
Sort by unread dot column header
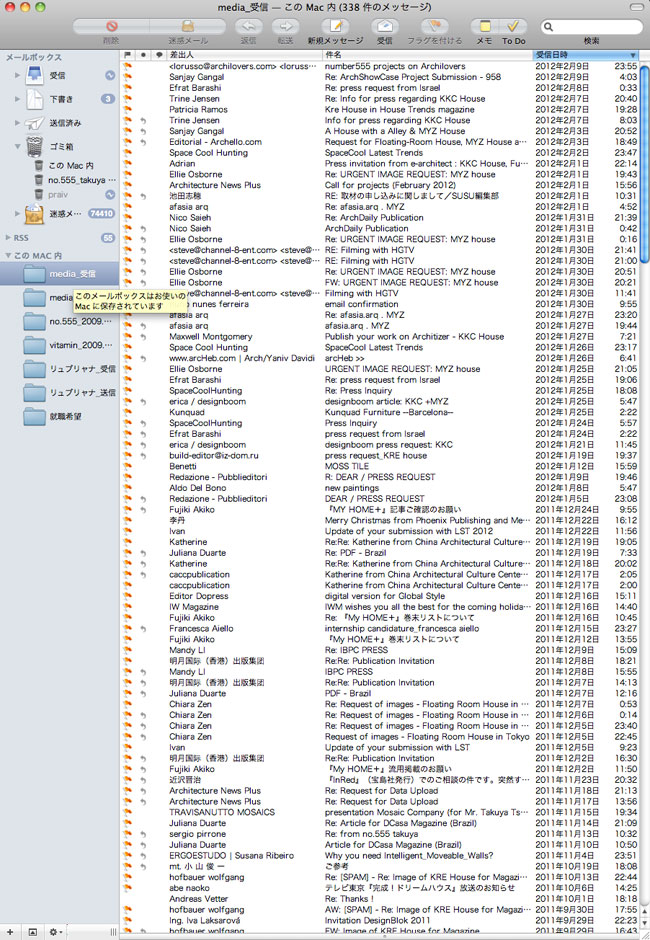(x=143, y=55)
